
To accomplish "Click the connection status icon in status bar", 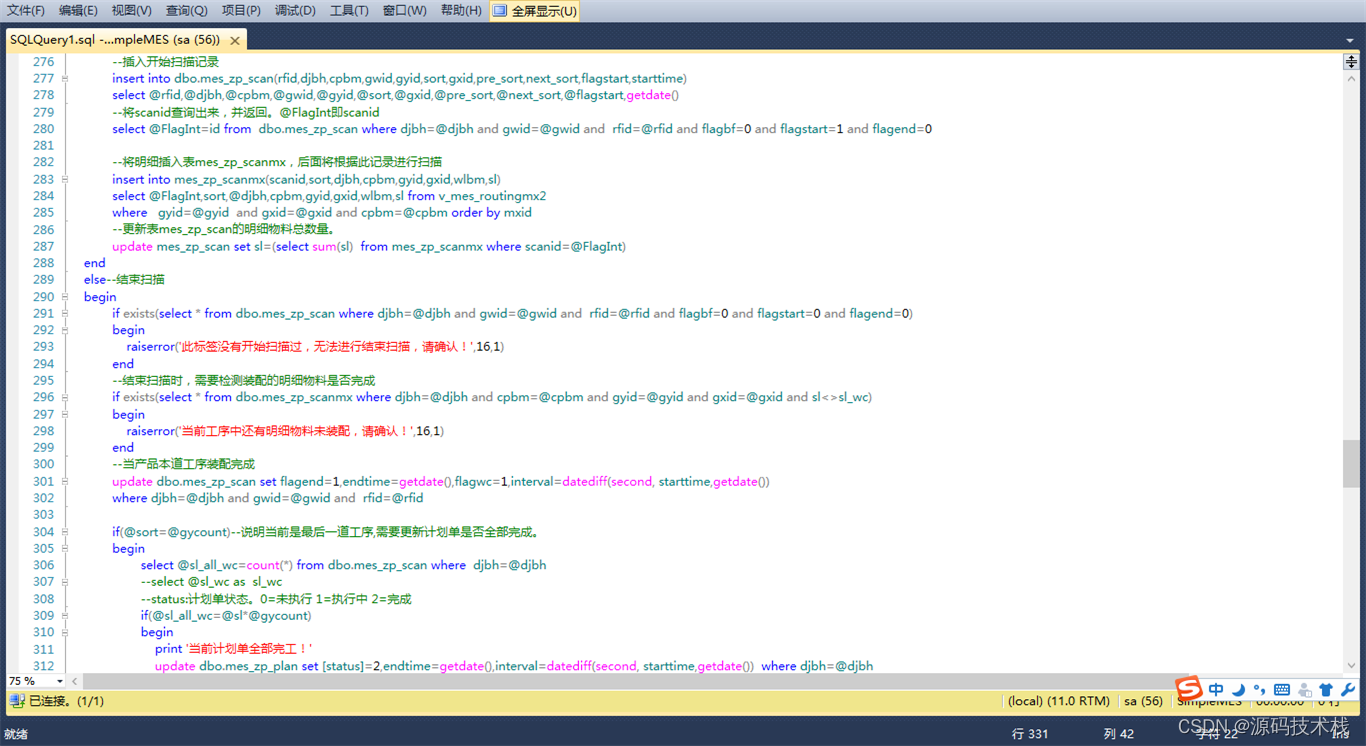I will coord(17,701).
